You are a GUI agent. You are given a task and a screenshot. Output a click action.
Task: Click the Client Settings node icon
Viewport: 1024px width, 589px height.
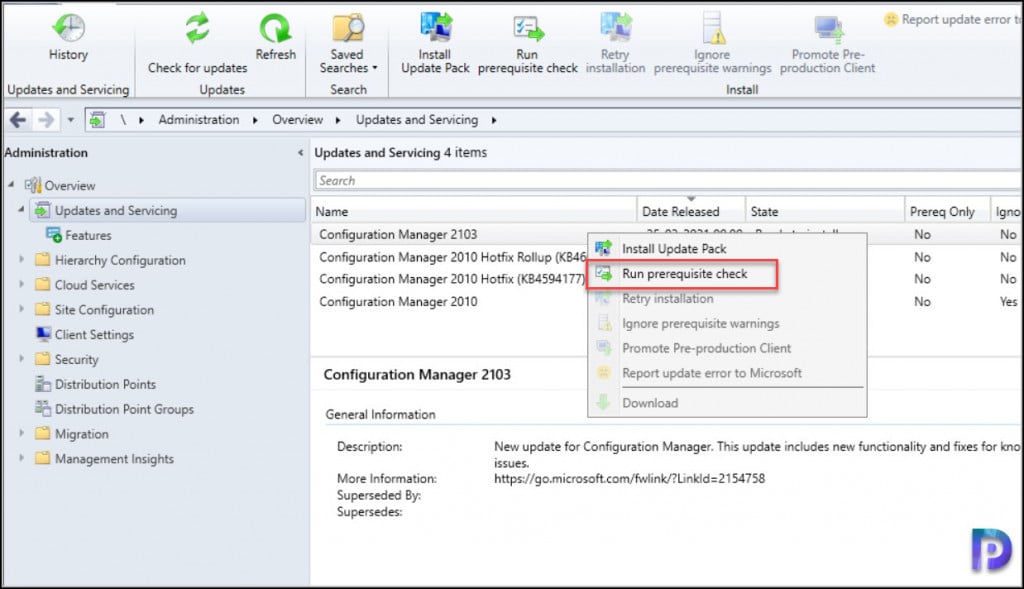click(x=43, y=334)
